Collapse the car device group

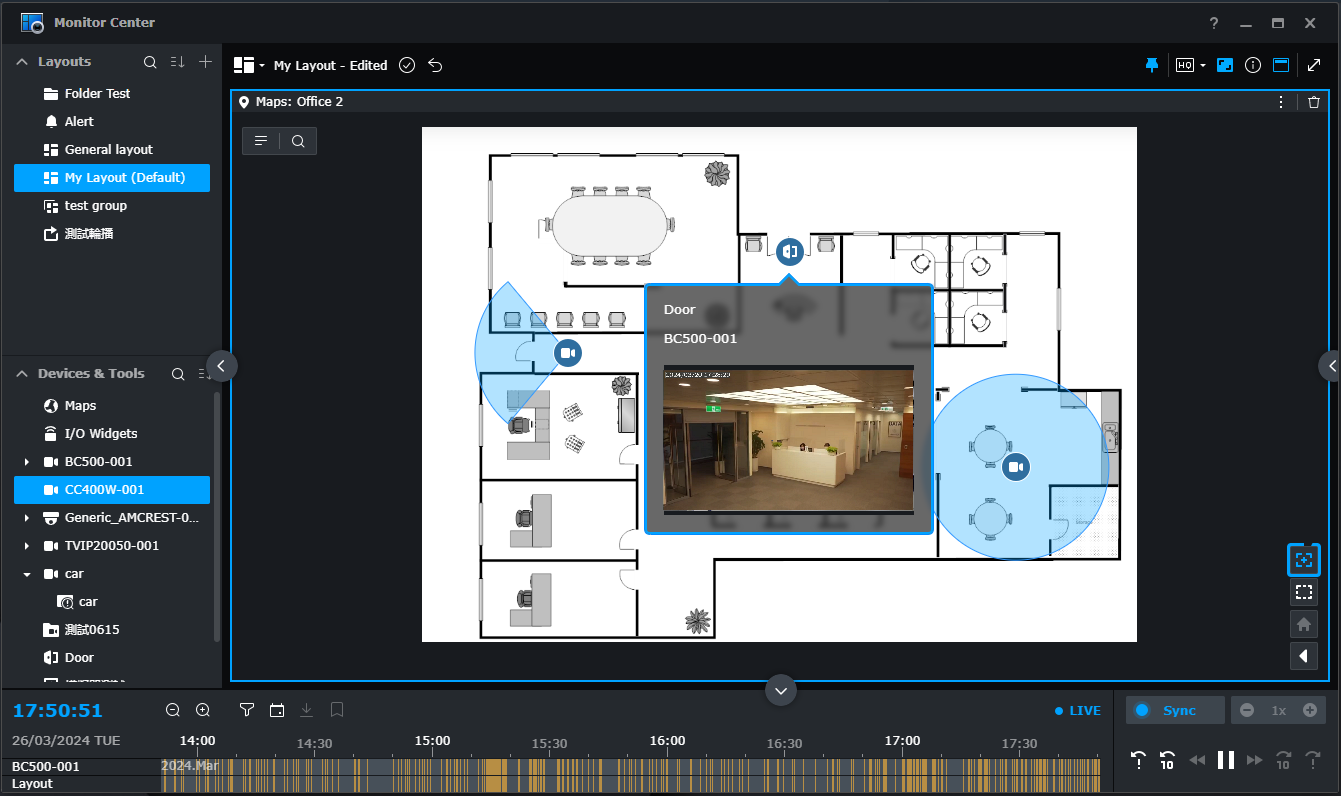(28, 573)
